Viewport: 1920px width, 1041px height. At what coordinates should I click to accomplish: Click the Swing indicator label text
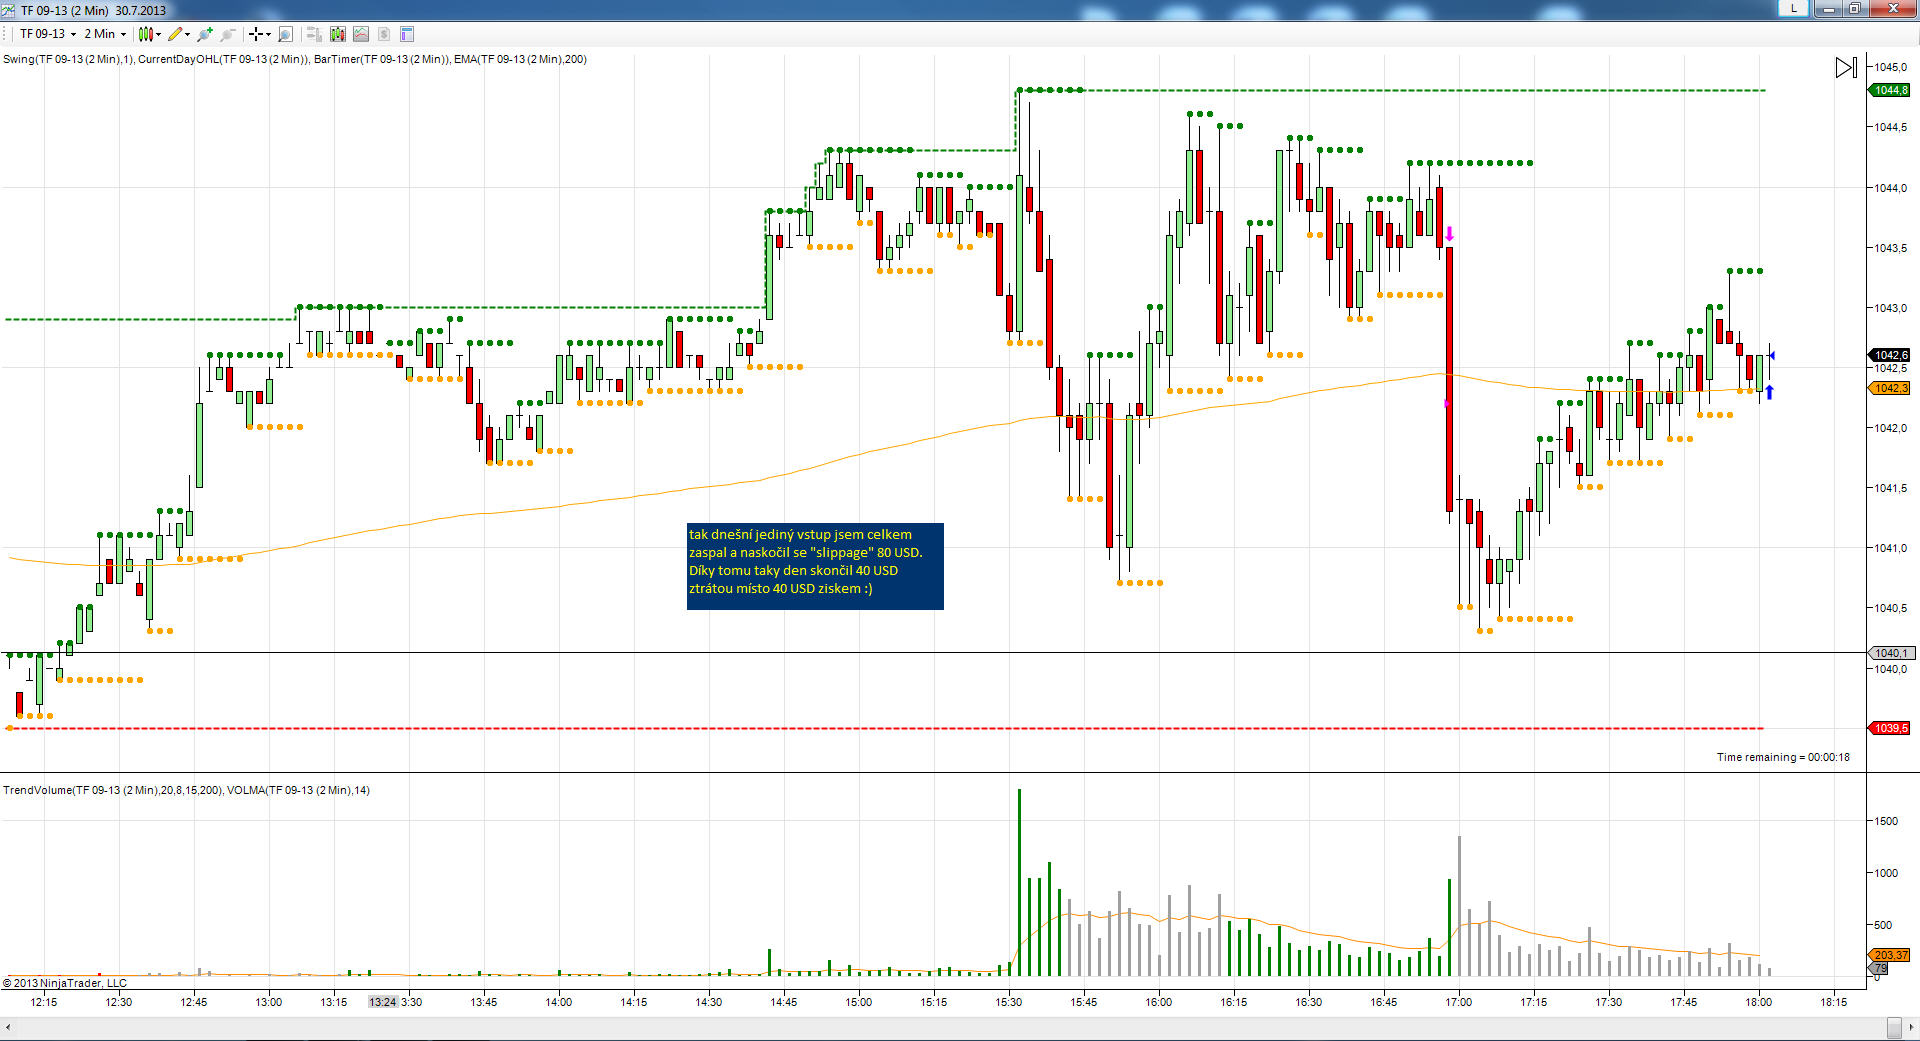click(68, 59)
